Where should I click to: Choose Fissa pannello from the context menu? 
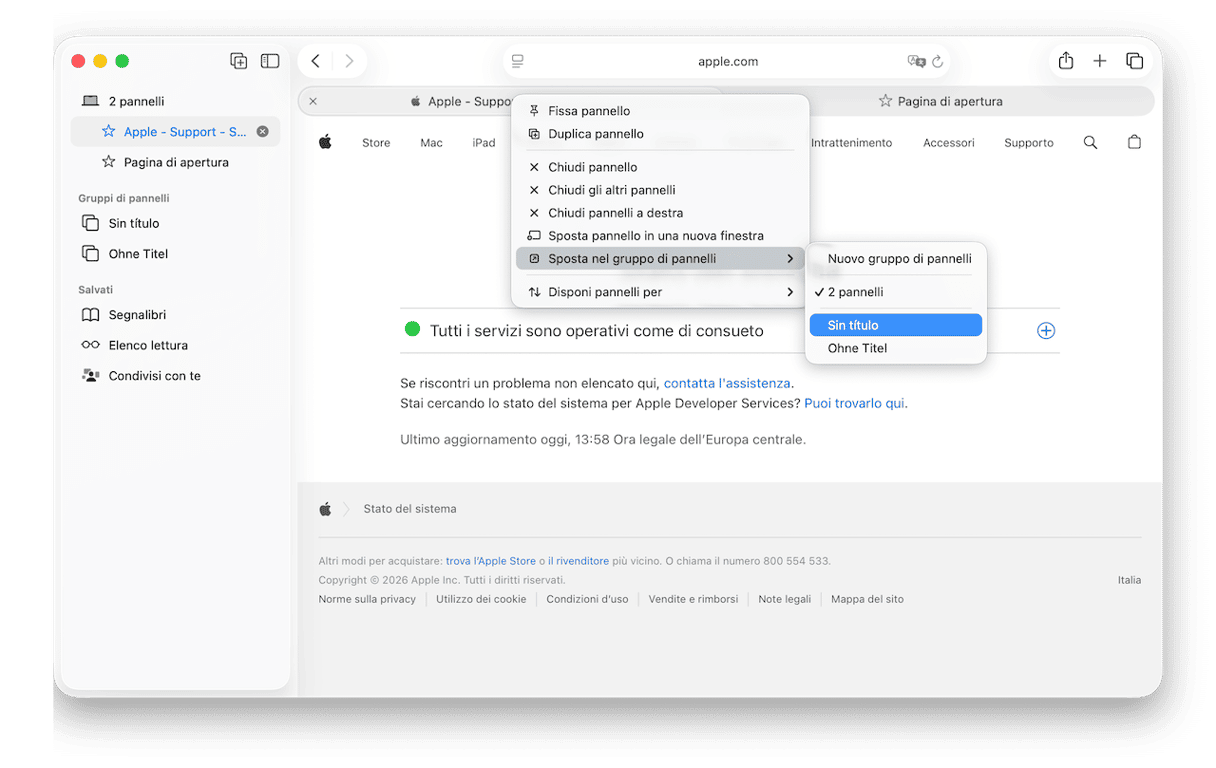coord(661,111)
